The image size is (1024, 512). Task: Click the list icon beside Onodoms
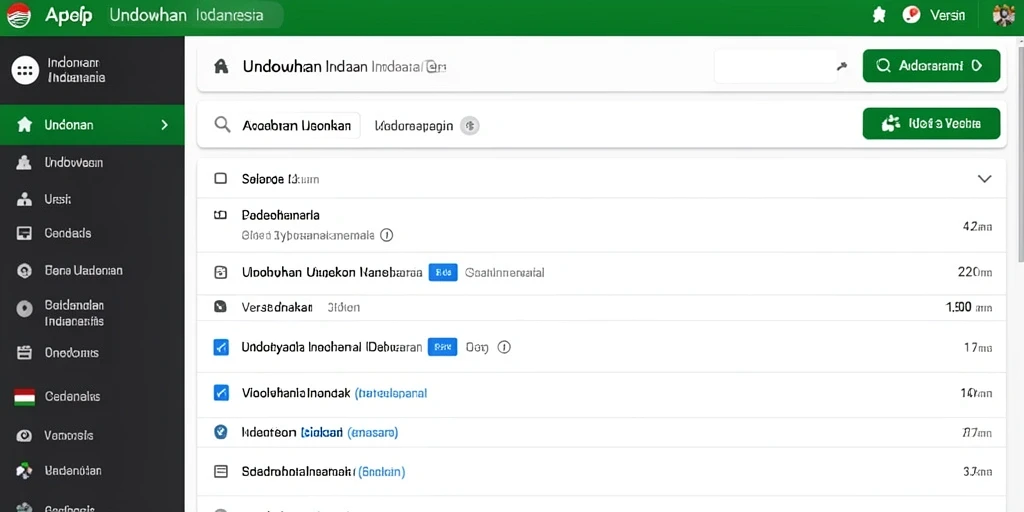tap(24, 353)
